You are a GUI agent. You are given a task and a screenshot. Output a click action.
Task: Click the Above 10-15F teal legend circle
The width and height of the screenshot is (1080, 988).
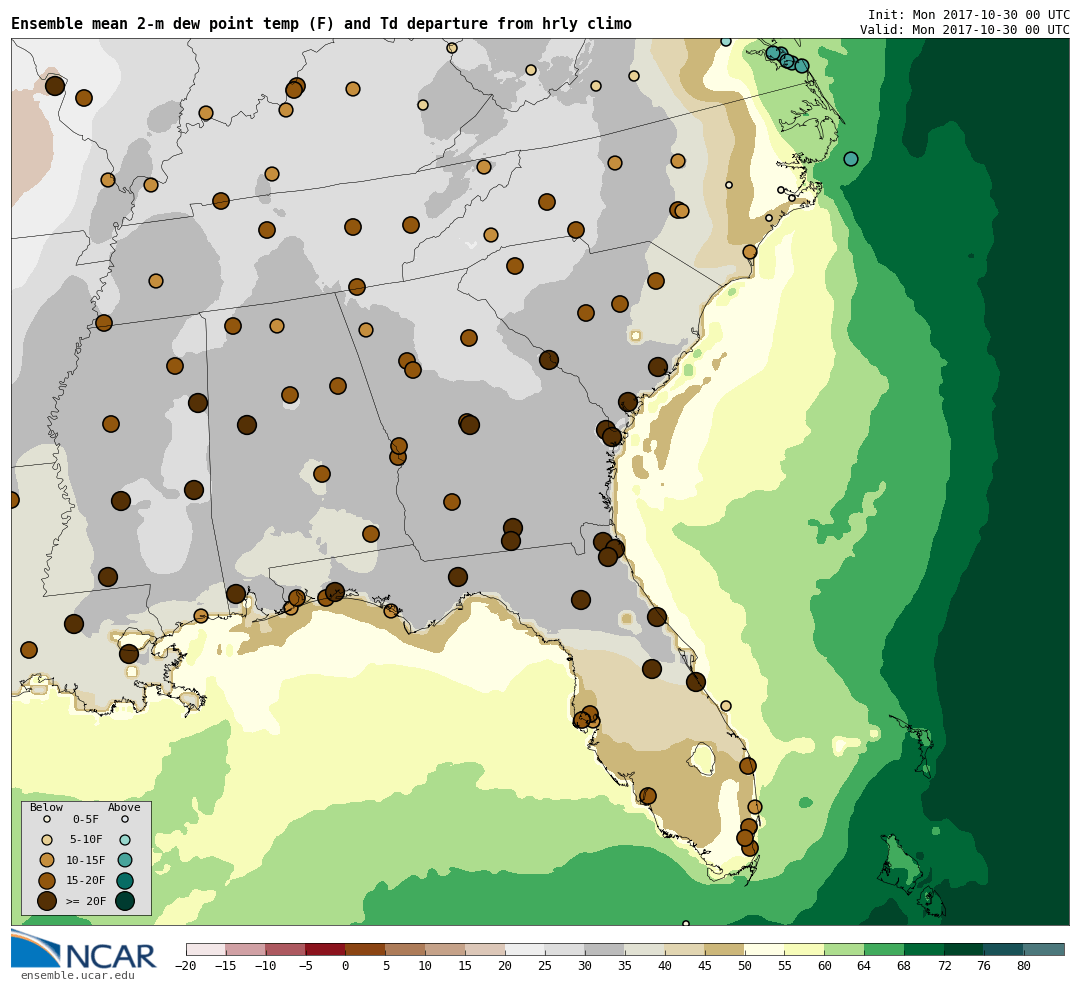[x=125, y=860]
